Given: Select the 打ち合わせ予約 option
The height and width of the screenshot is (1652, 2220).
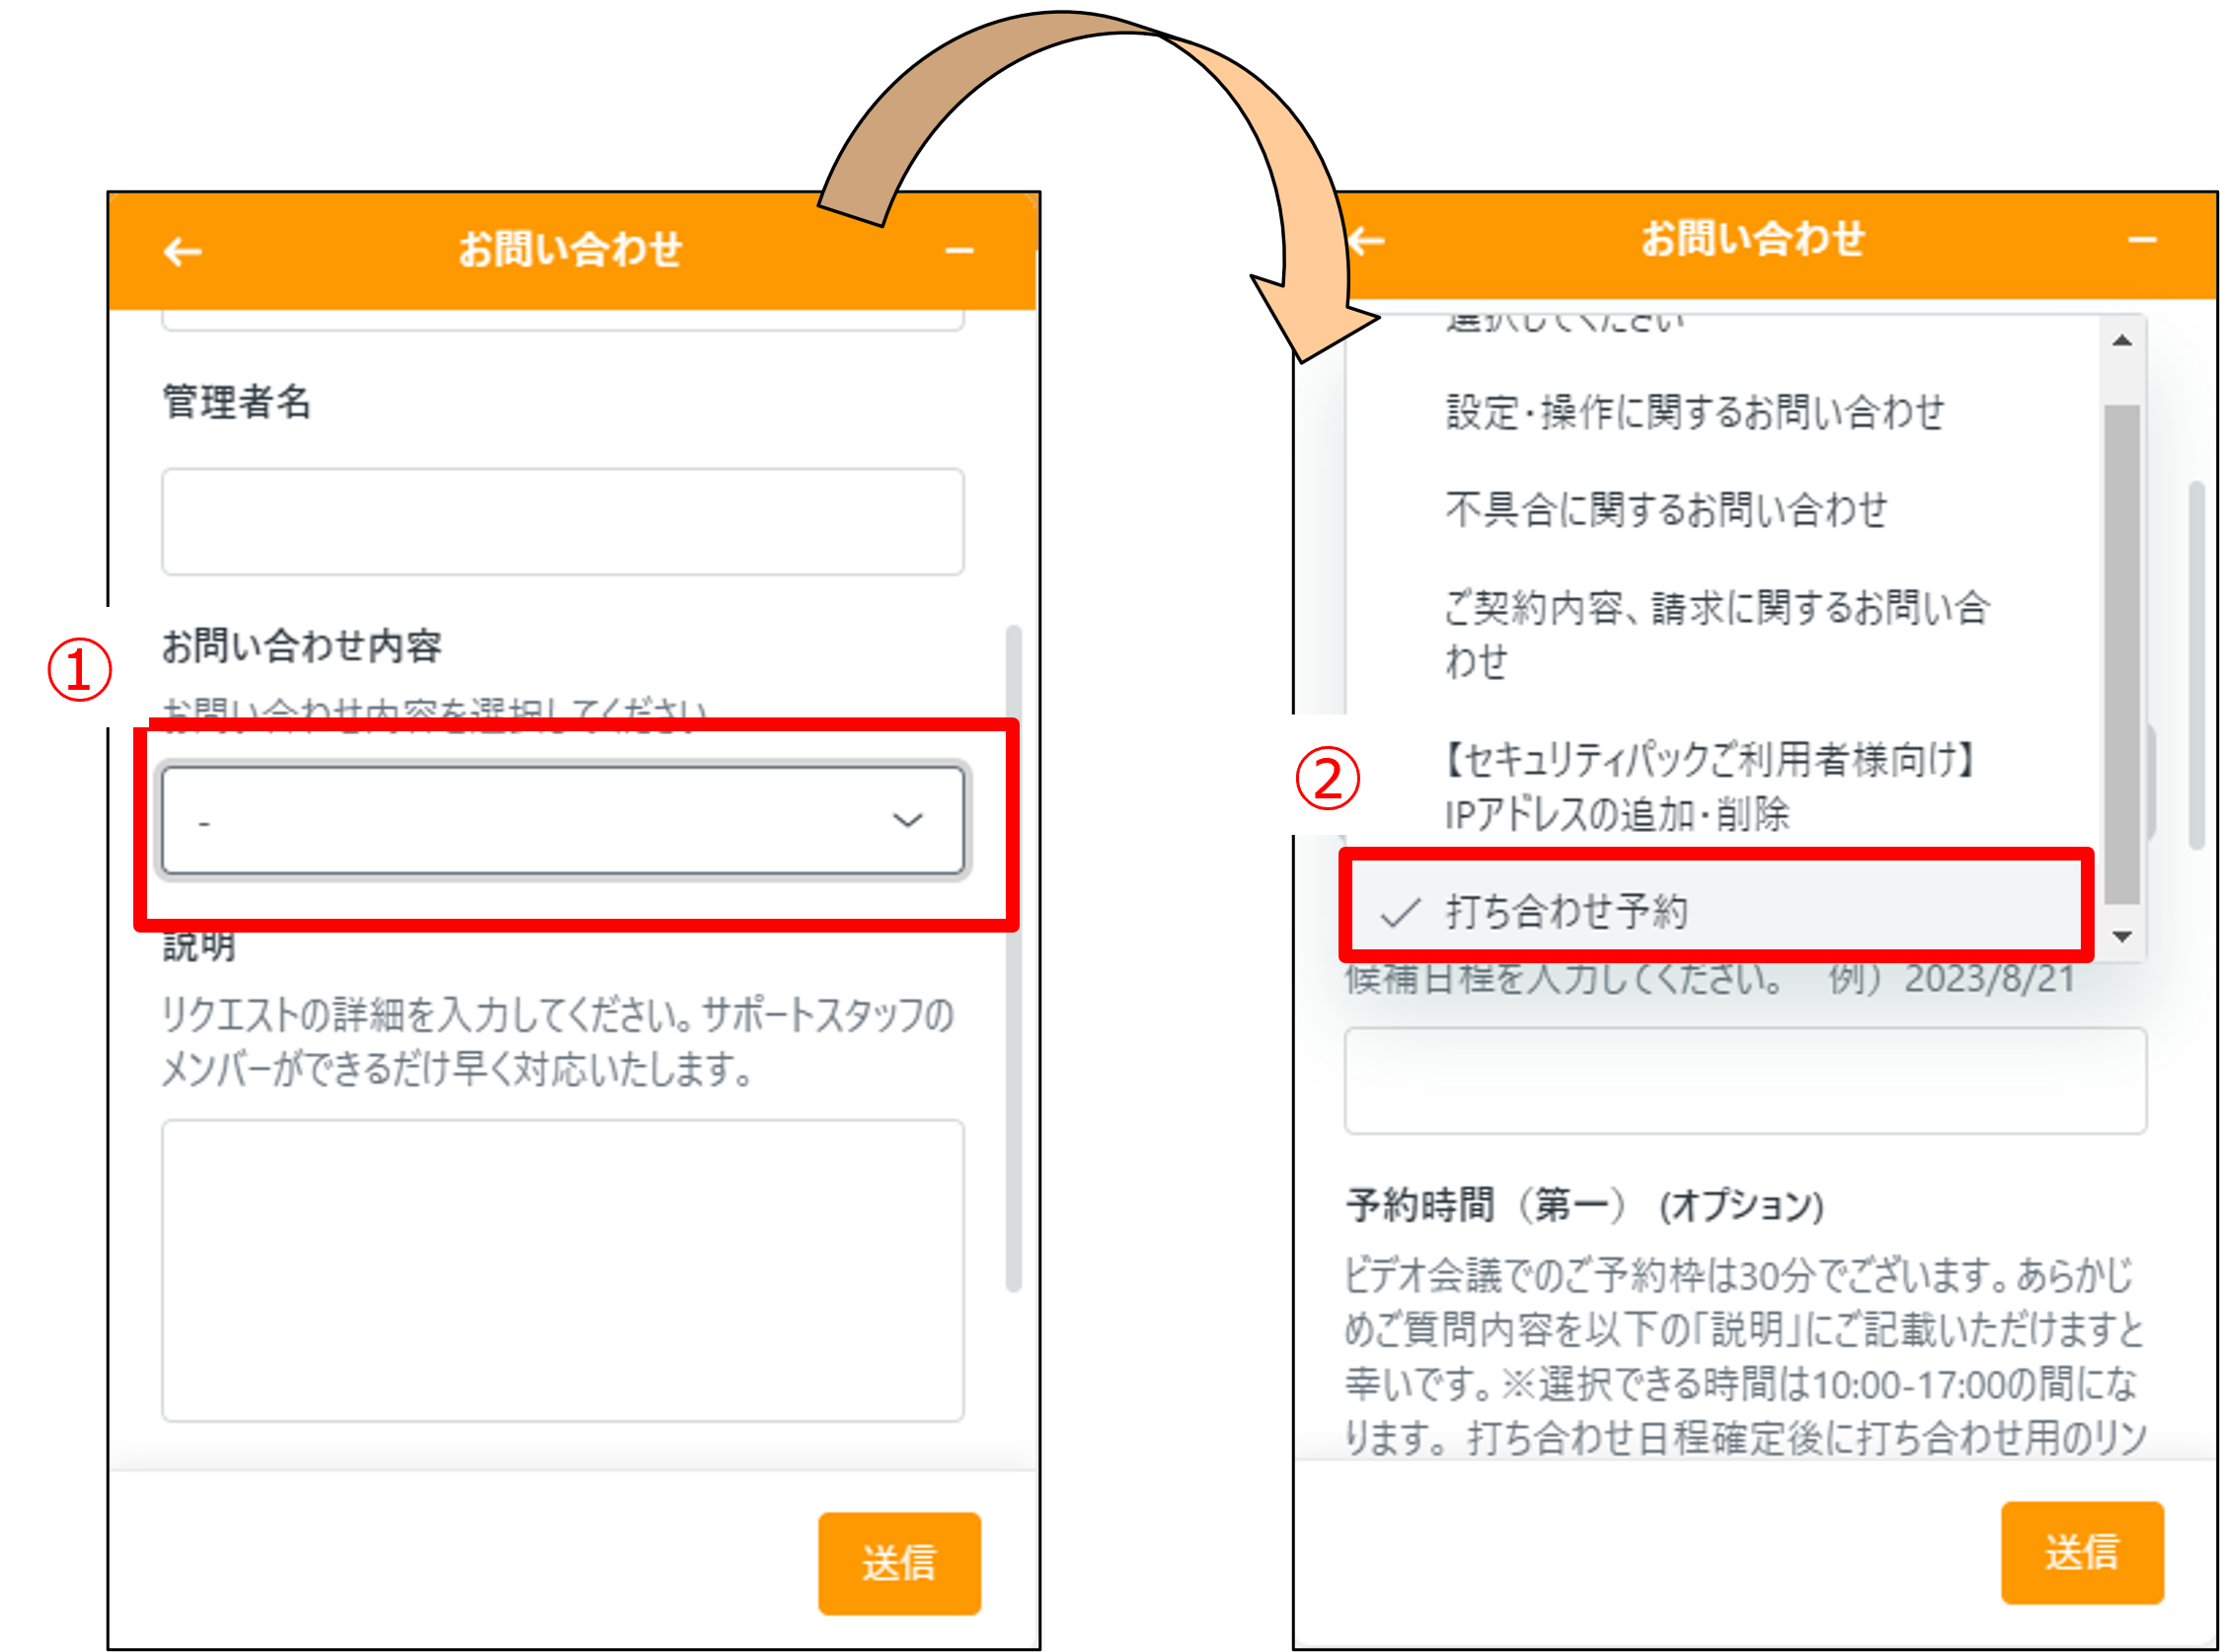Looking at the screenshot, I should click(x=1566, y=912).
